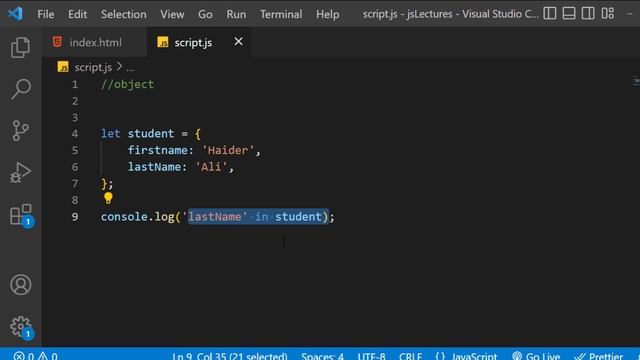Switch to the index.html tab

[x=94, y=42]
